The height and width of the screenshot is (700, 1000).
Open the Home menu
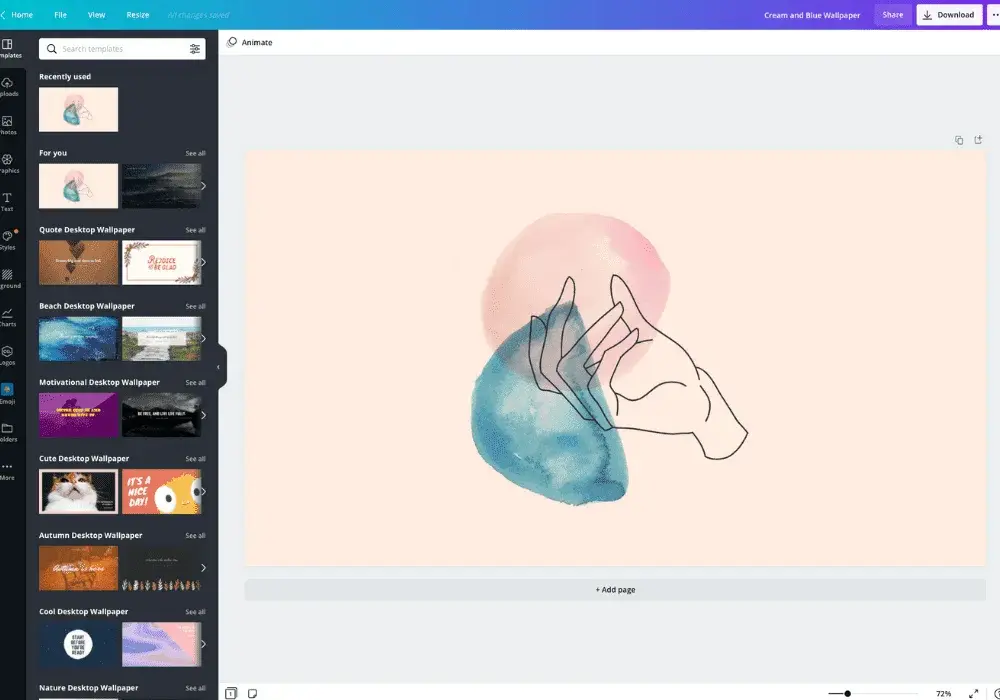(22, 15)
